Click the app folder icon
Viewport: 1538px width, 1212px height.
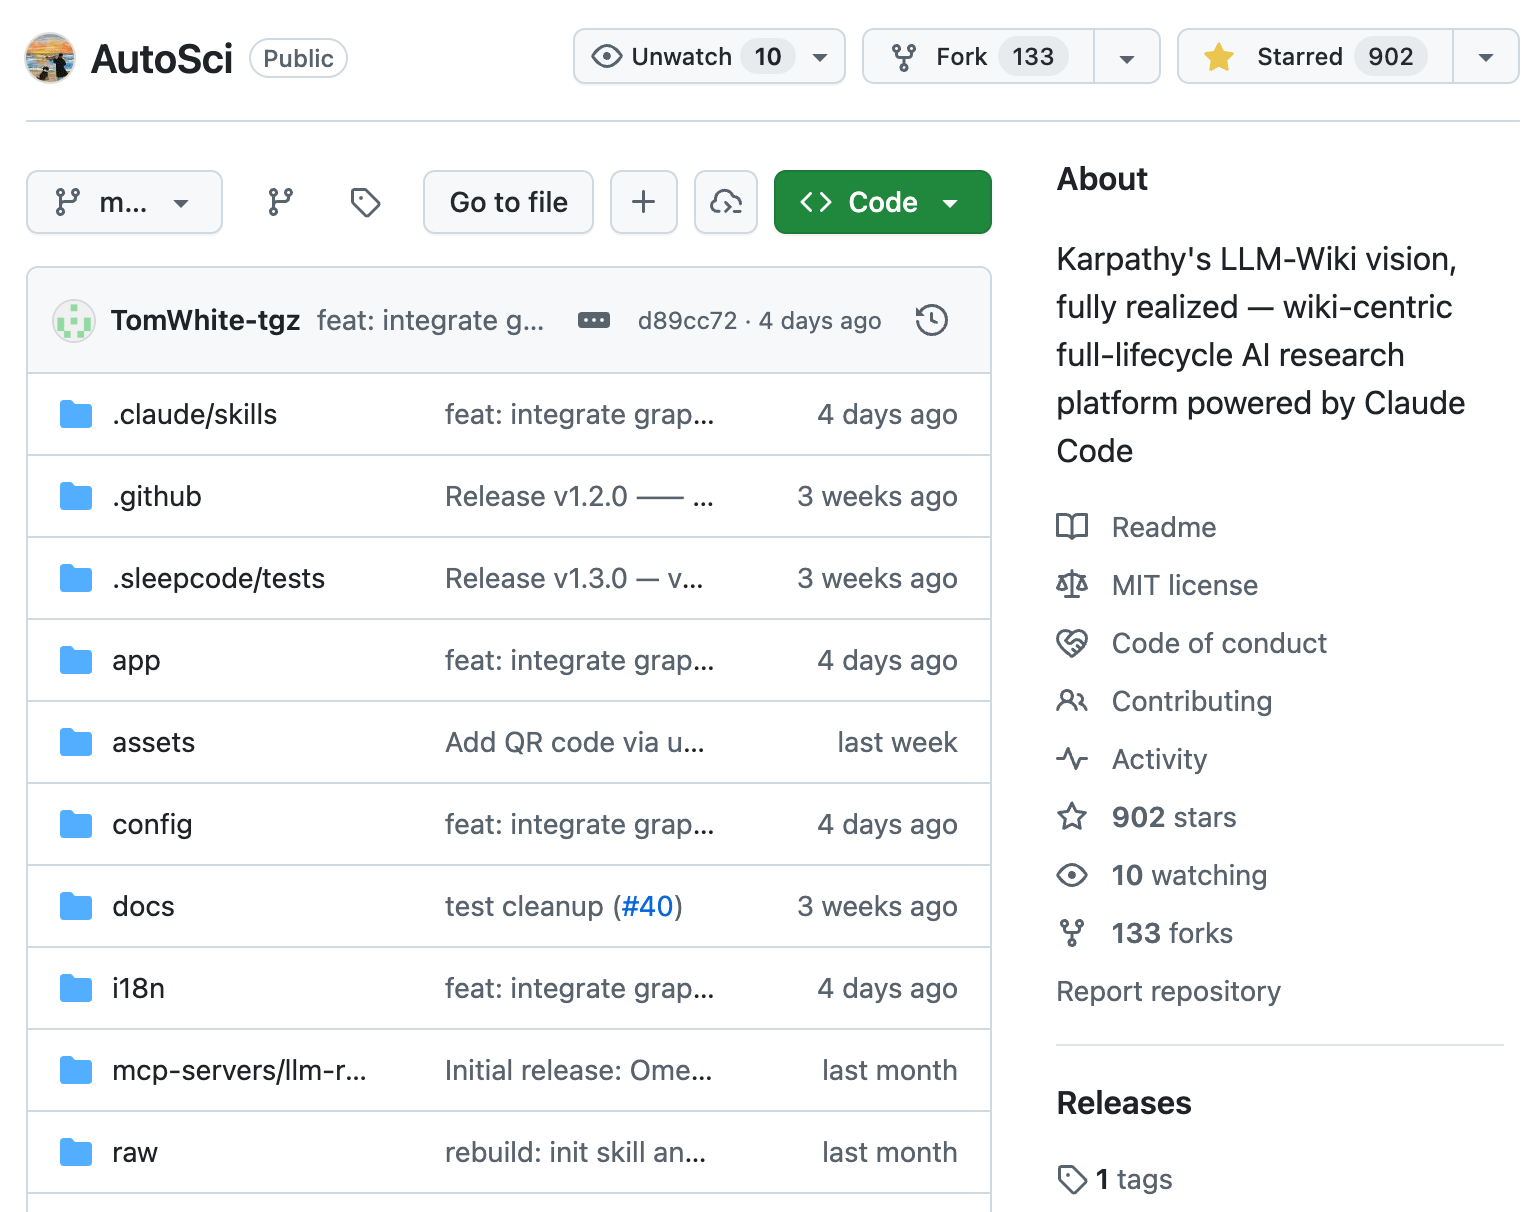click(x=76, y=660)
